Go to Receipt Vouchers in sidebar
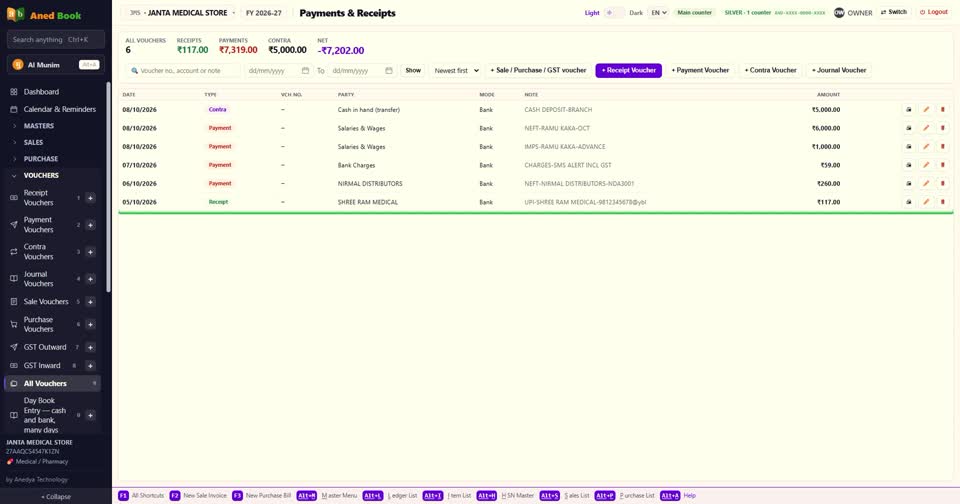This screenshot has height=504, width=960. [x=39, y=198]
